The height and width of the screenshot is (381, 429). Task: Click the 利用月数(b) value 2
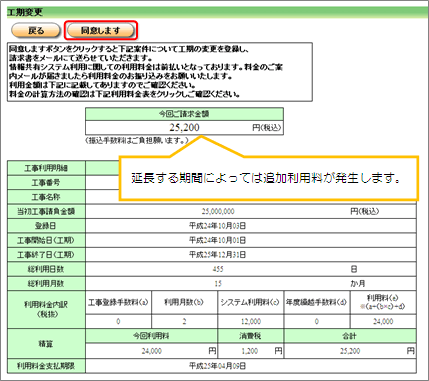pyautogui.click(x=184, y=322)
